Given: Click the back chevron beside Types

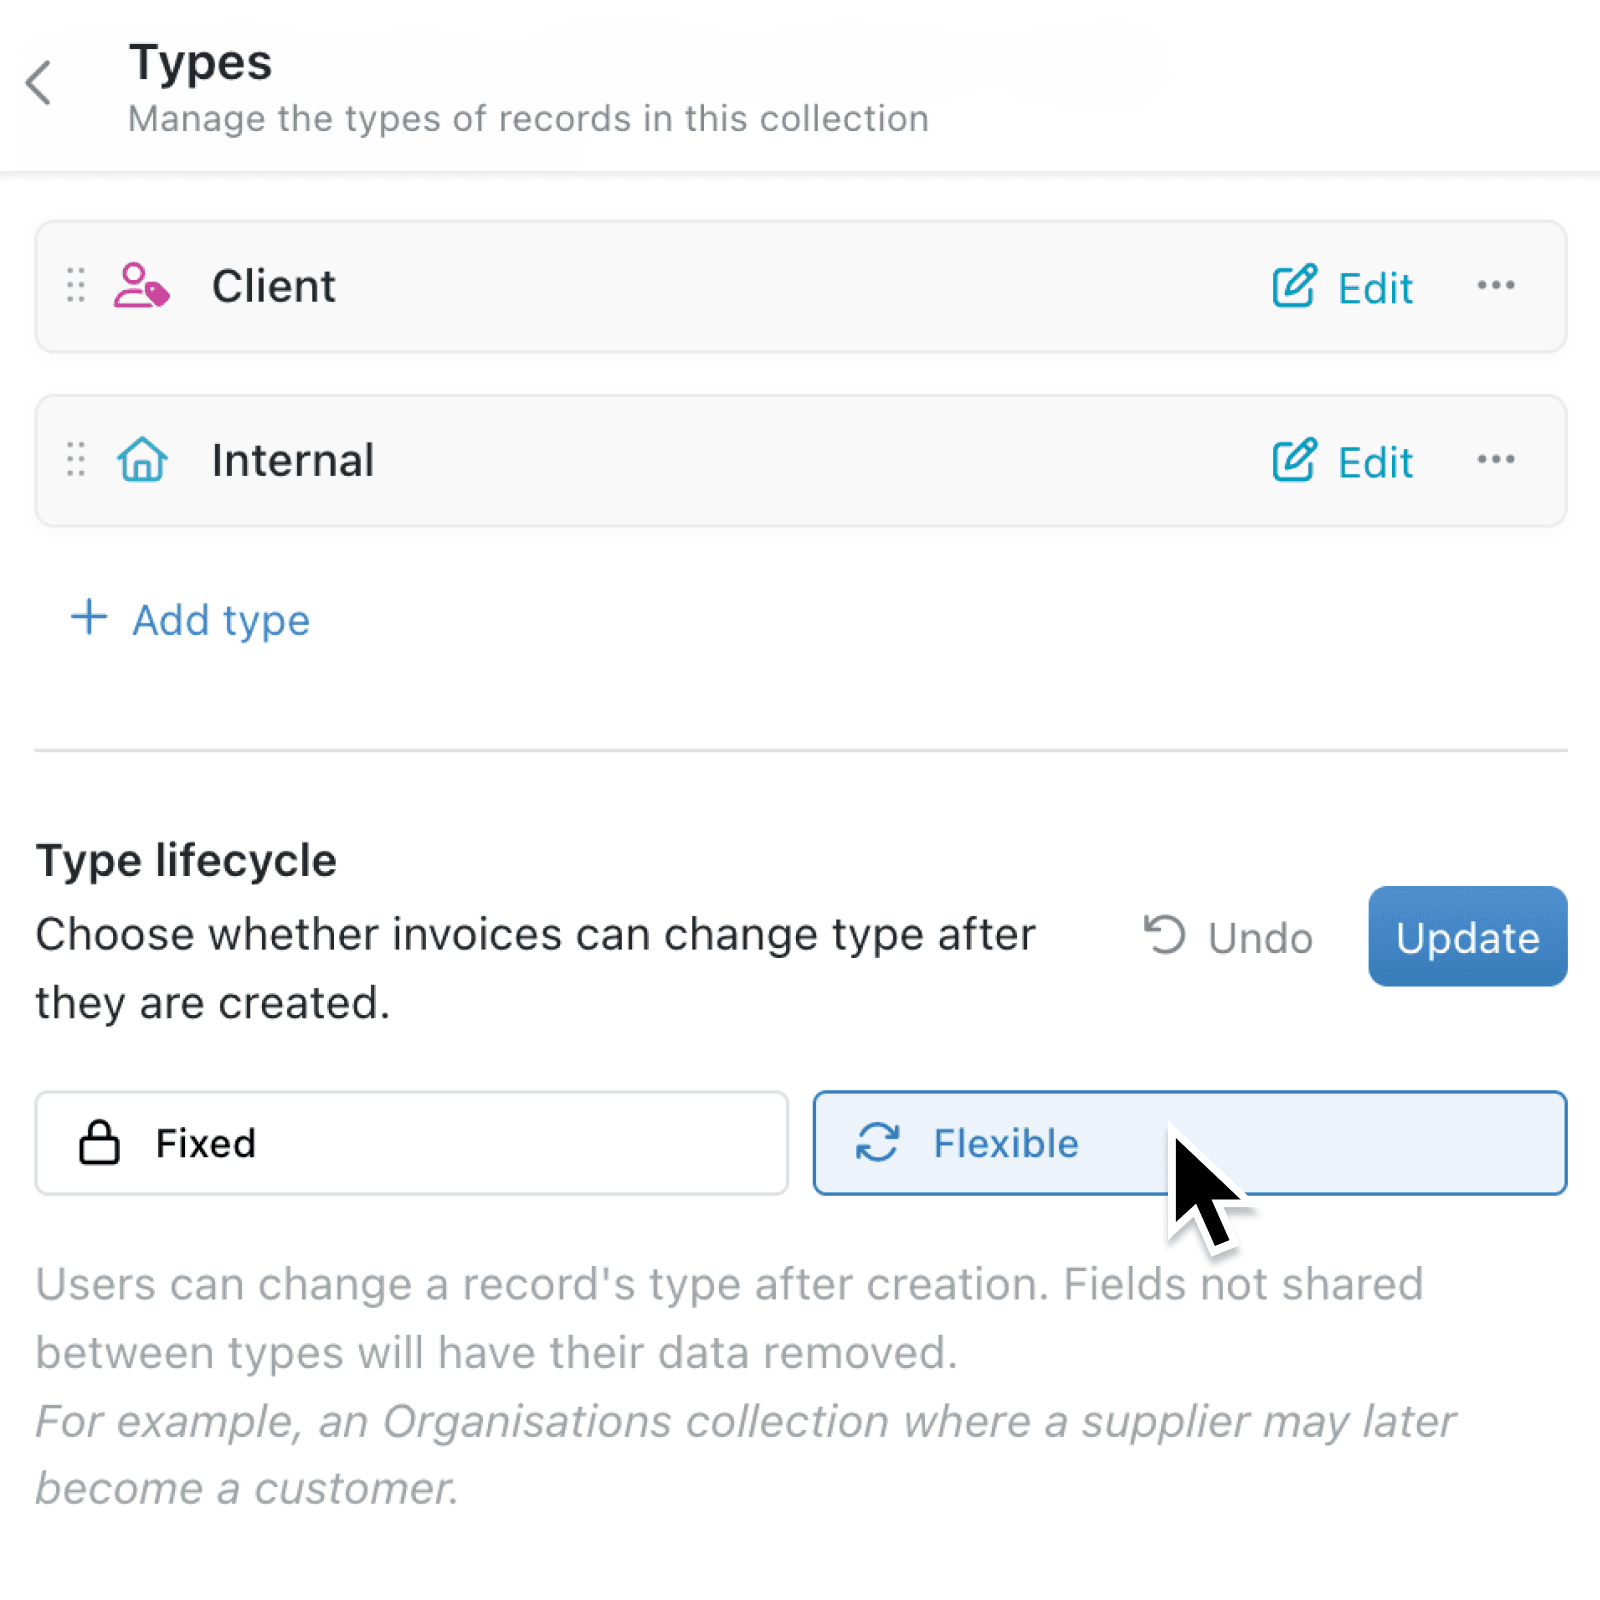Looking at the screenshot, I should click(x=38, y=82).
